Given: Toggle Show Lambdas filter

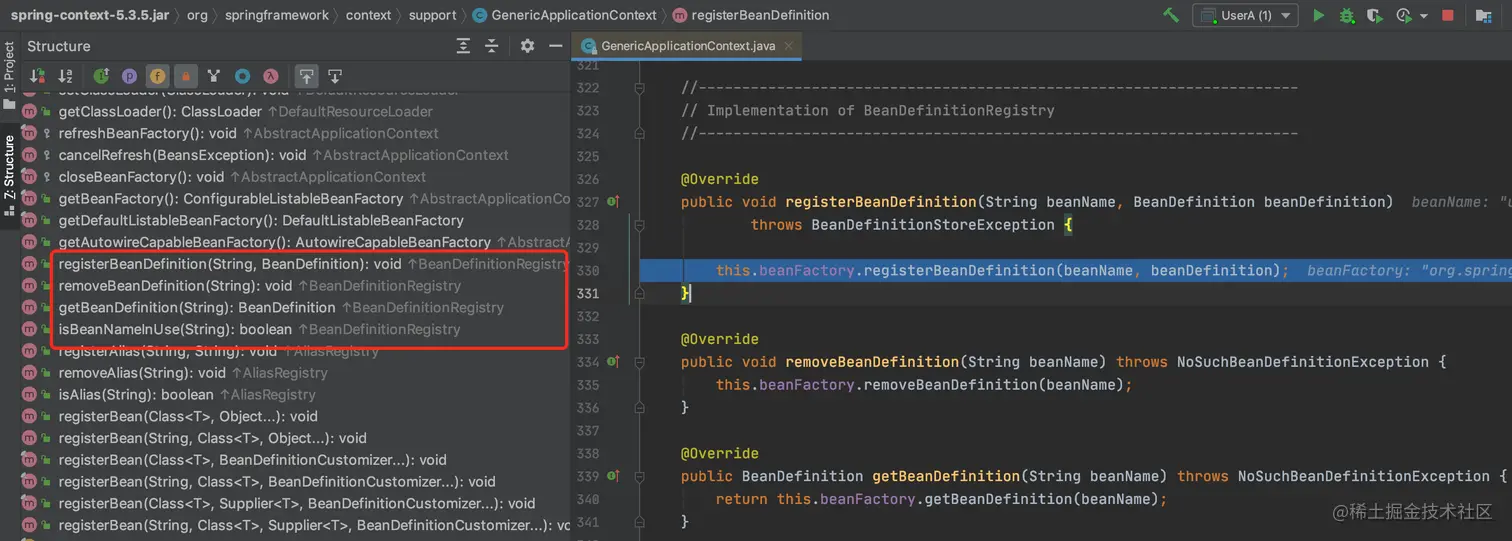Looking at the screenshot, I should (x=270, y=76).
